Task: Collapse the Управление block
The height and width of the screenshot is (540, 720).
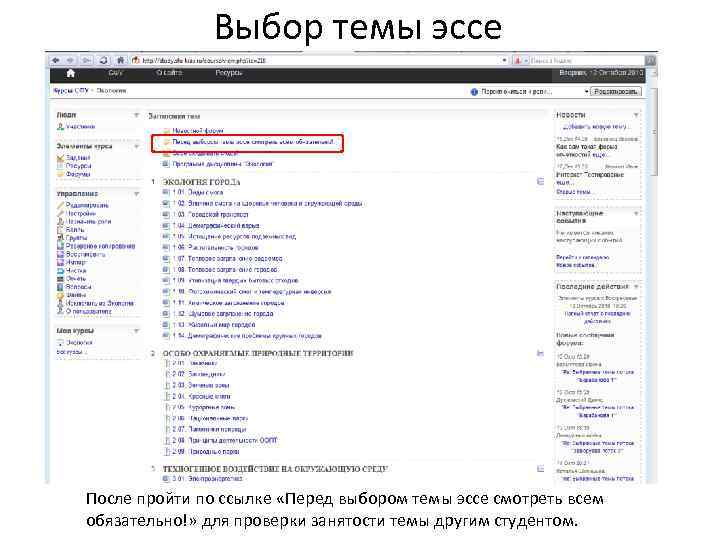Action: pos(136,194)
